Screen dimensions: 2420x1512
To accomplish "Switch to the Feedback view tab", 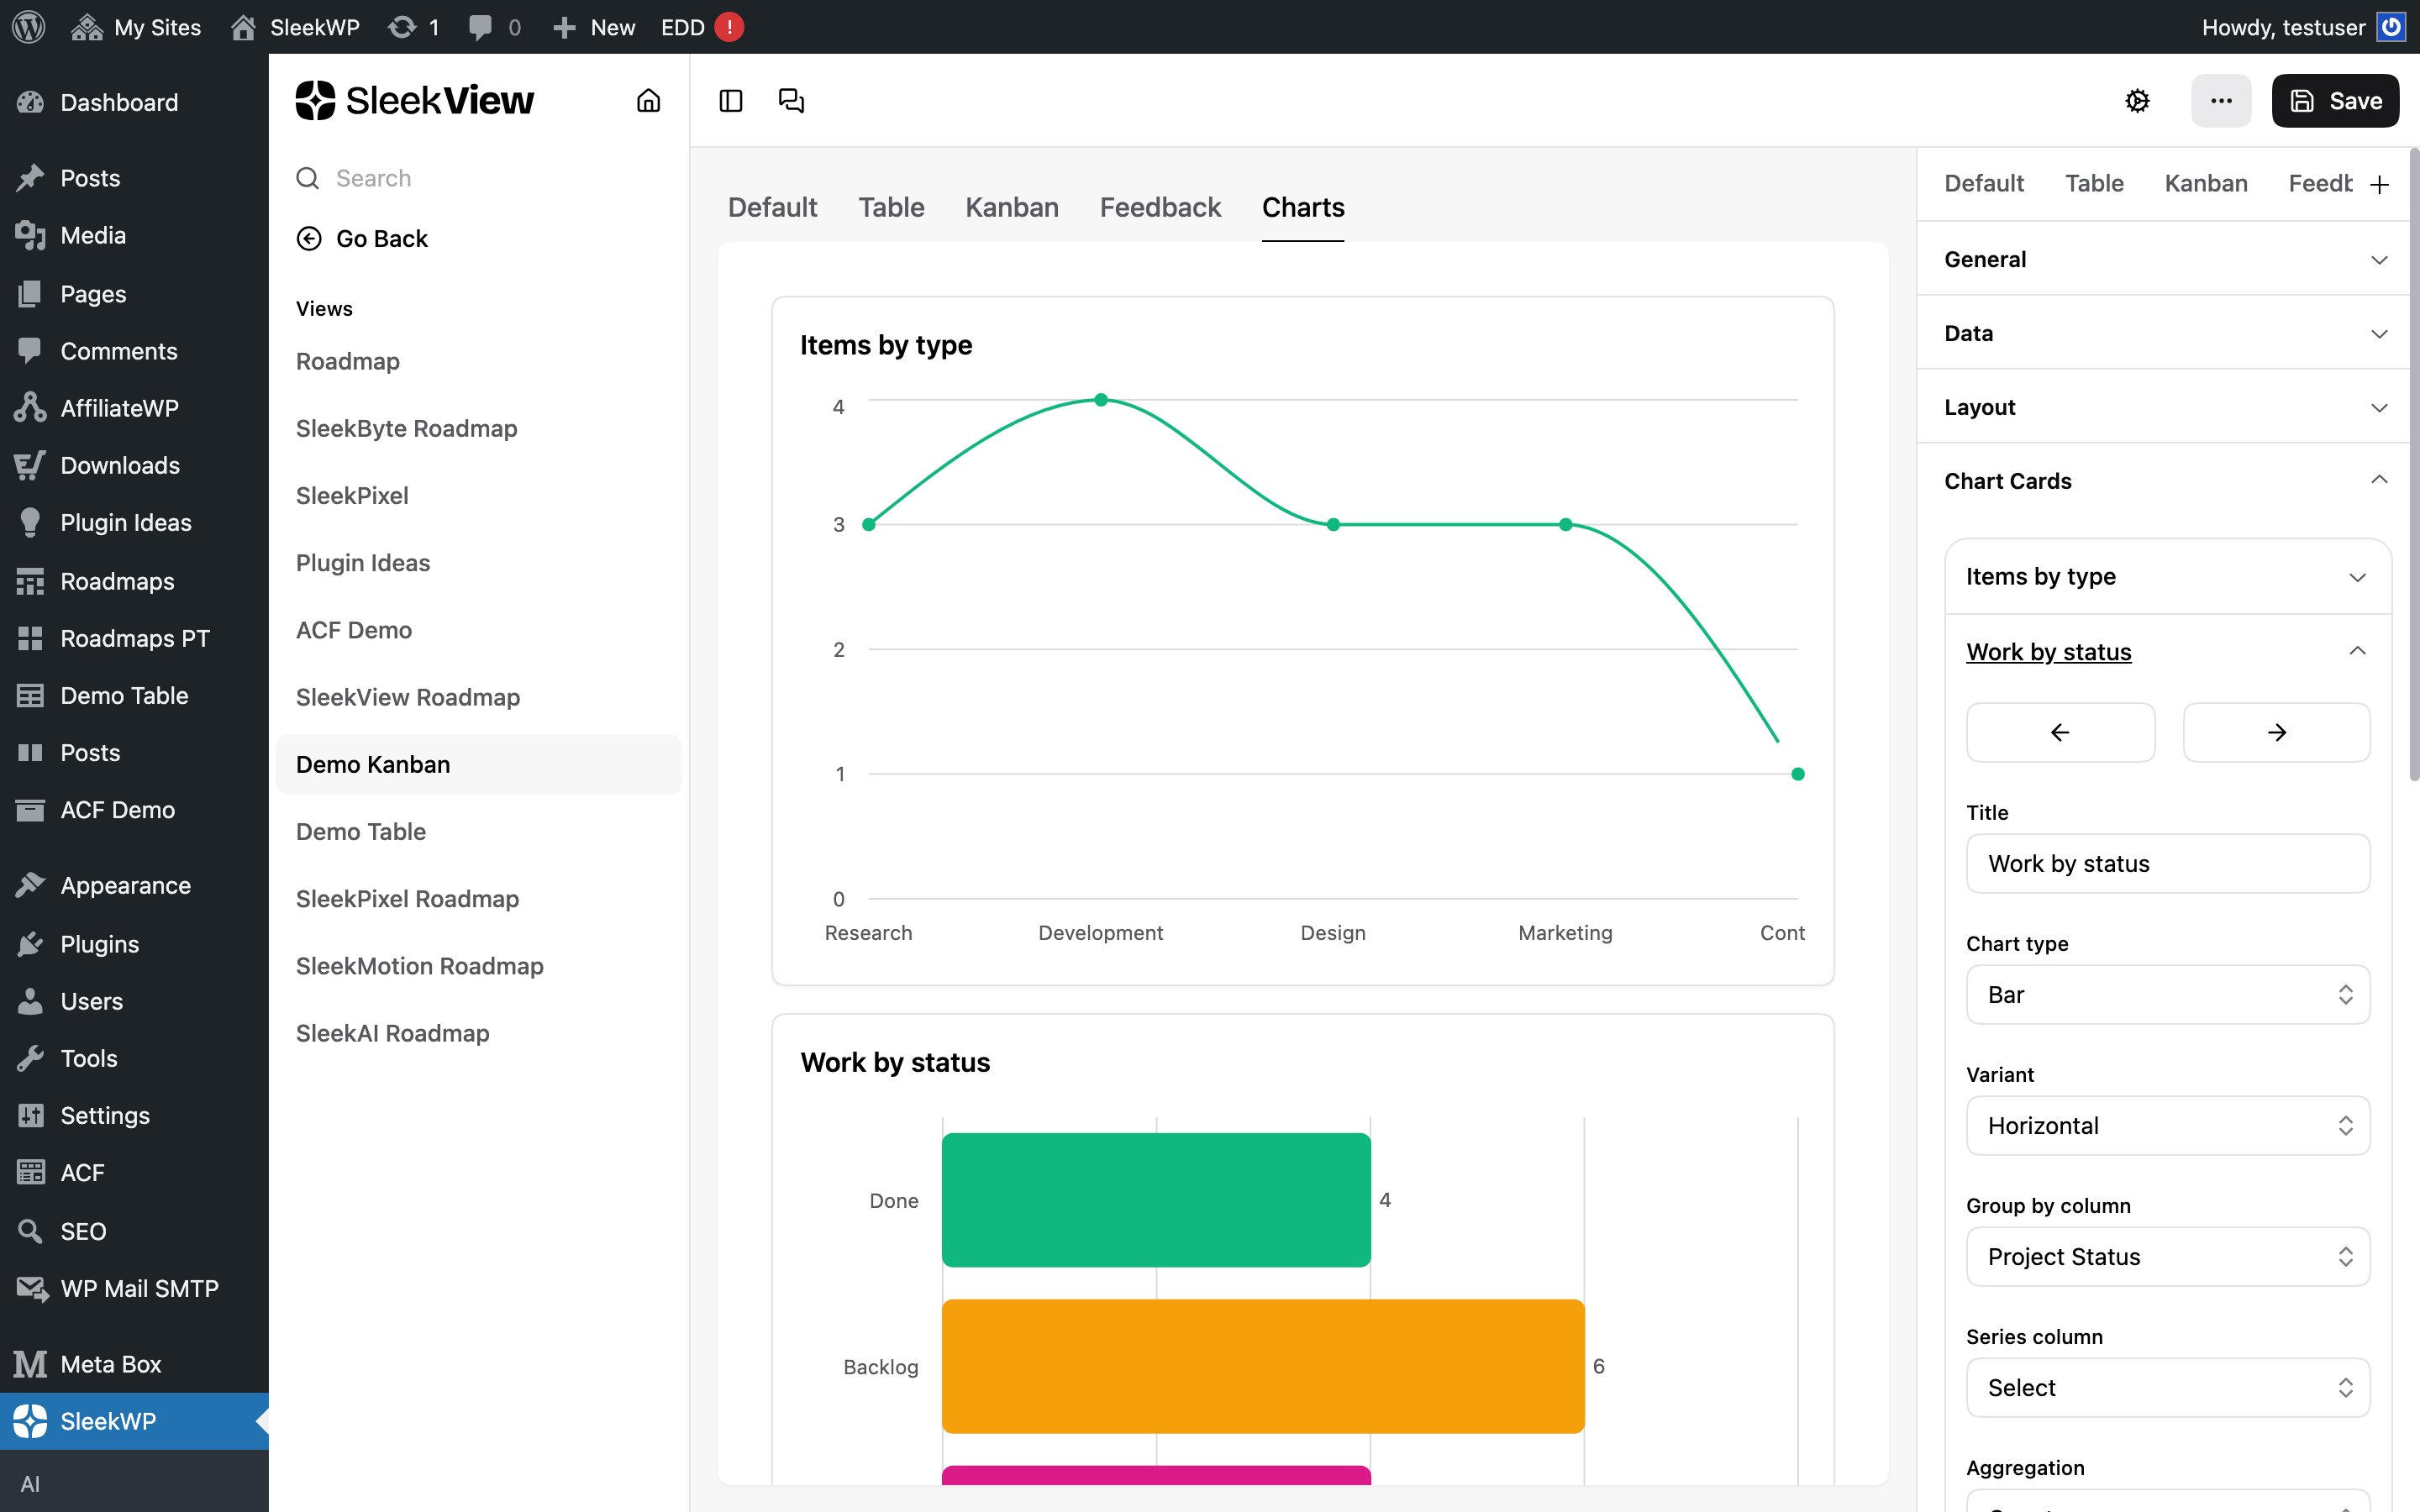I will (1160, 207).
